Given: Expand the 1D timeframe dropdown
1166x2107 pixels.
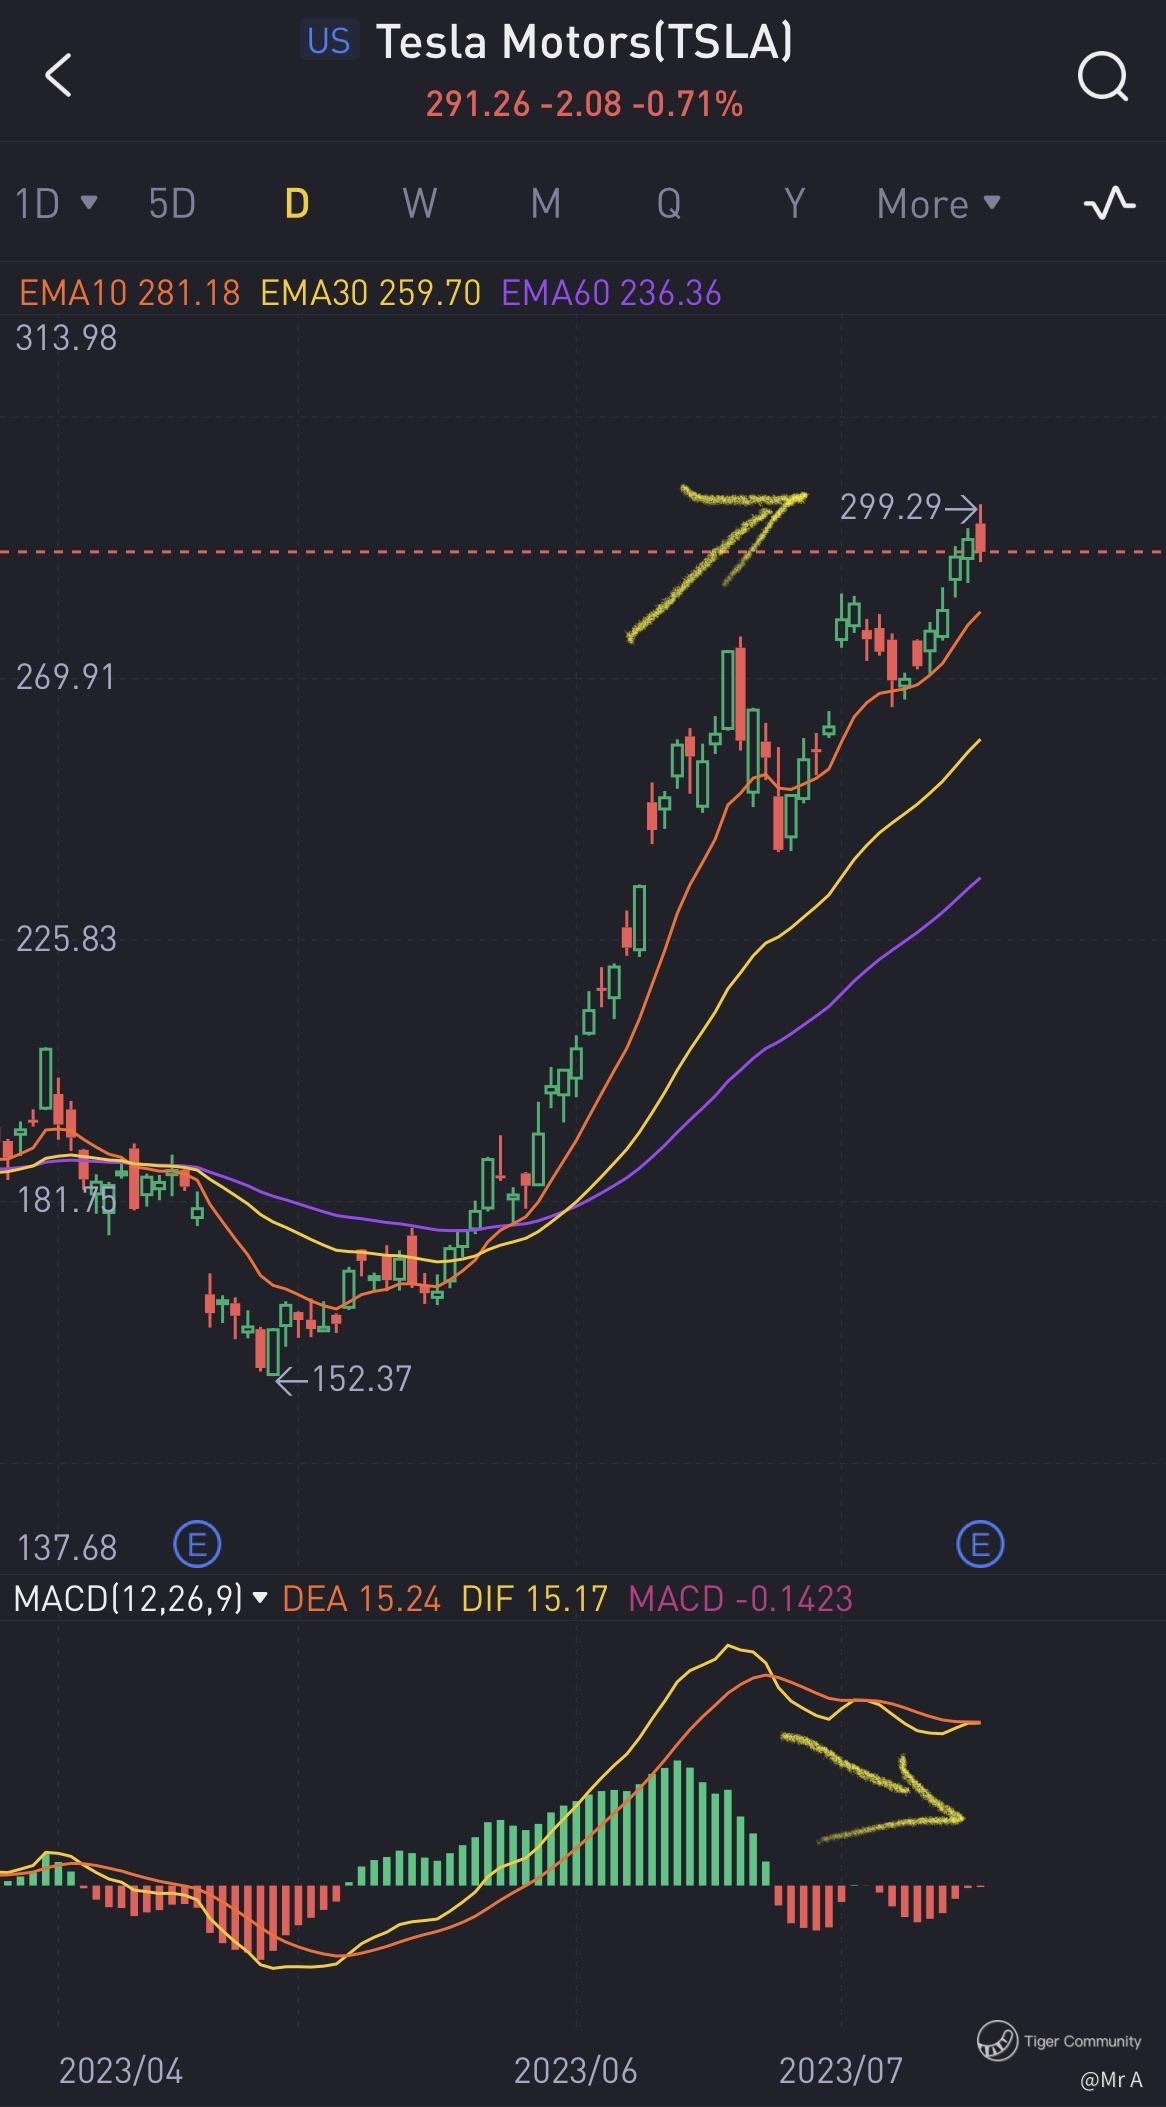Looking at the screenshot, I should [56, 204].
